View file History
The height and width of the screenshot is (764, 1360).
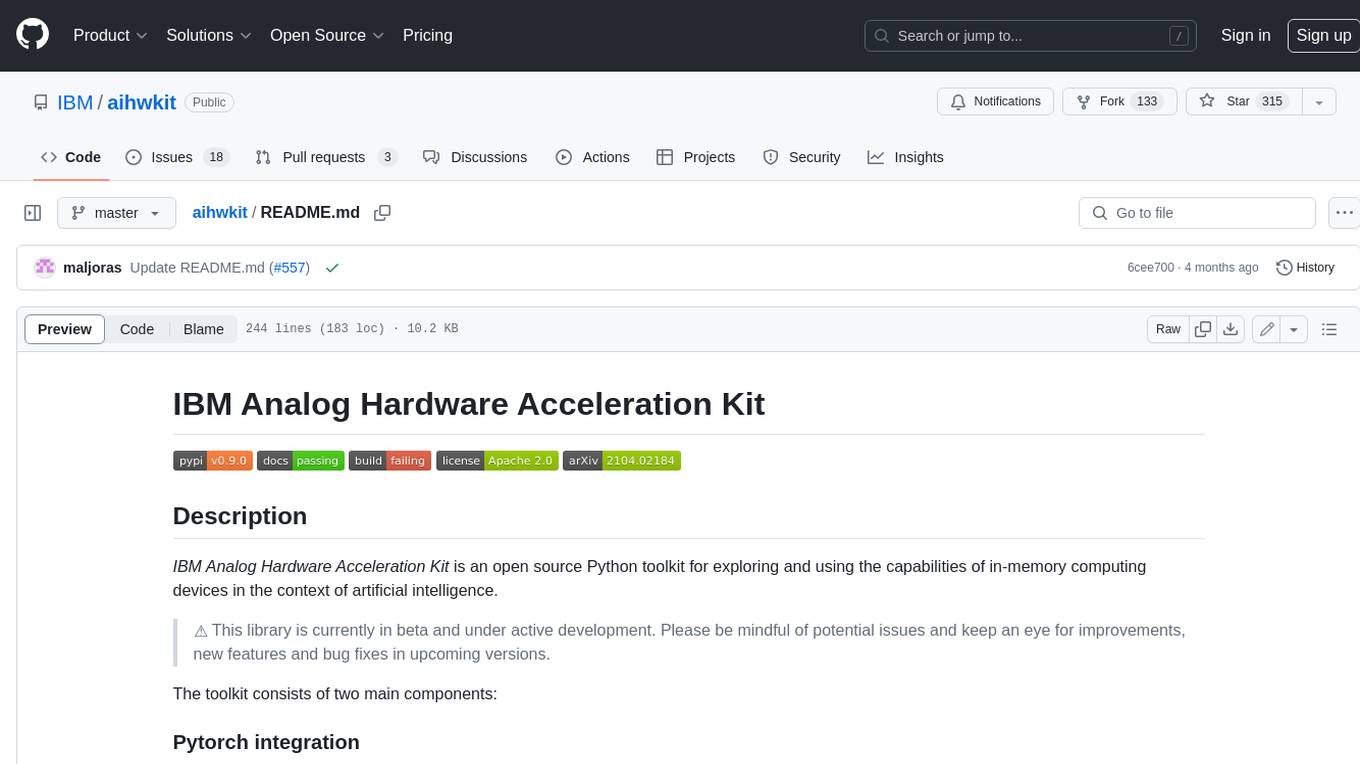[x=1305, y=268]
